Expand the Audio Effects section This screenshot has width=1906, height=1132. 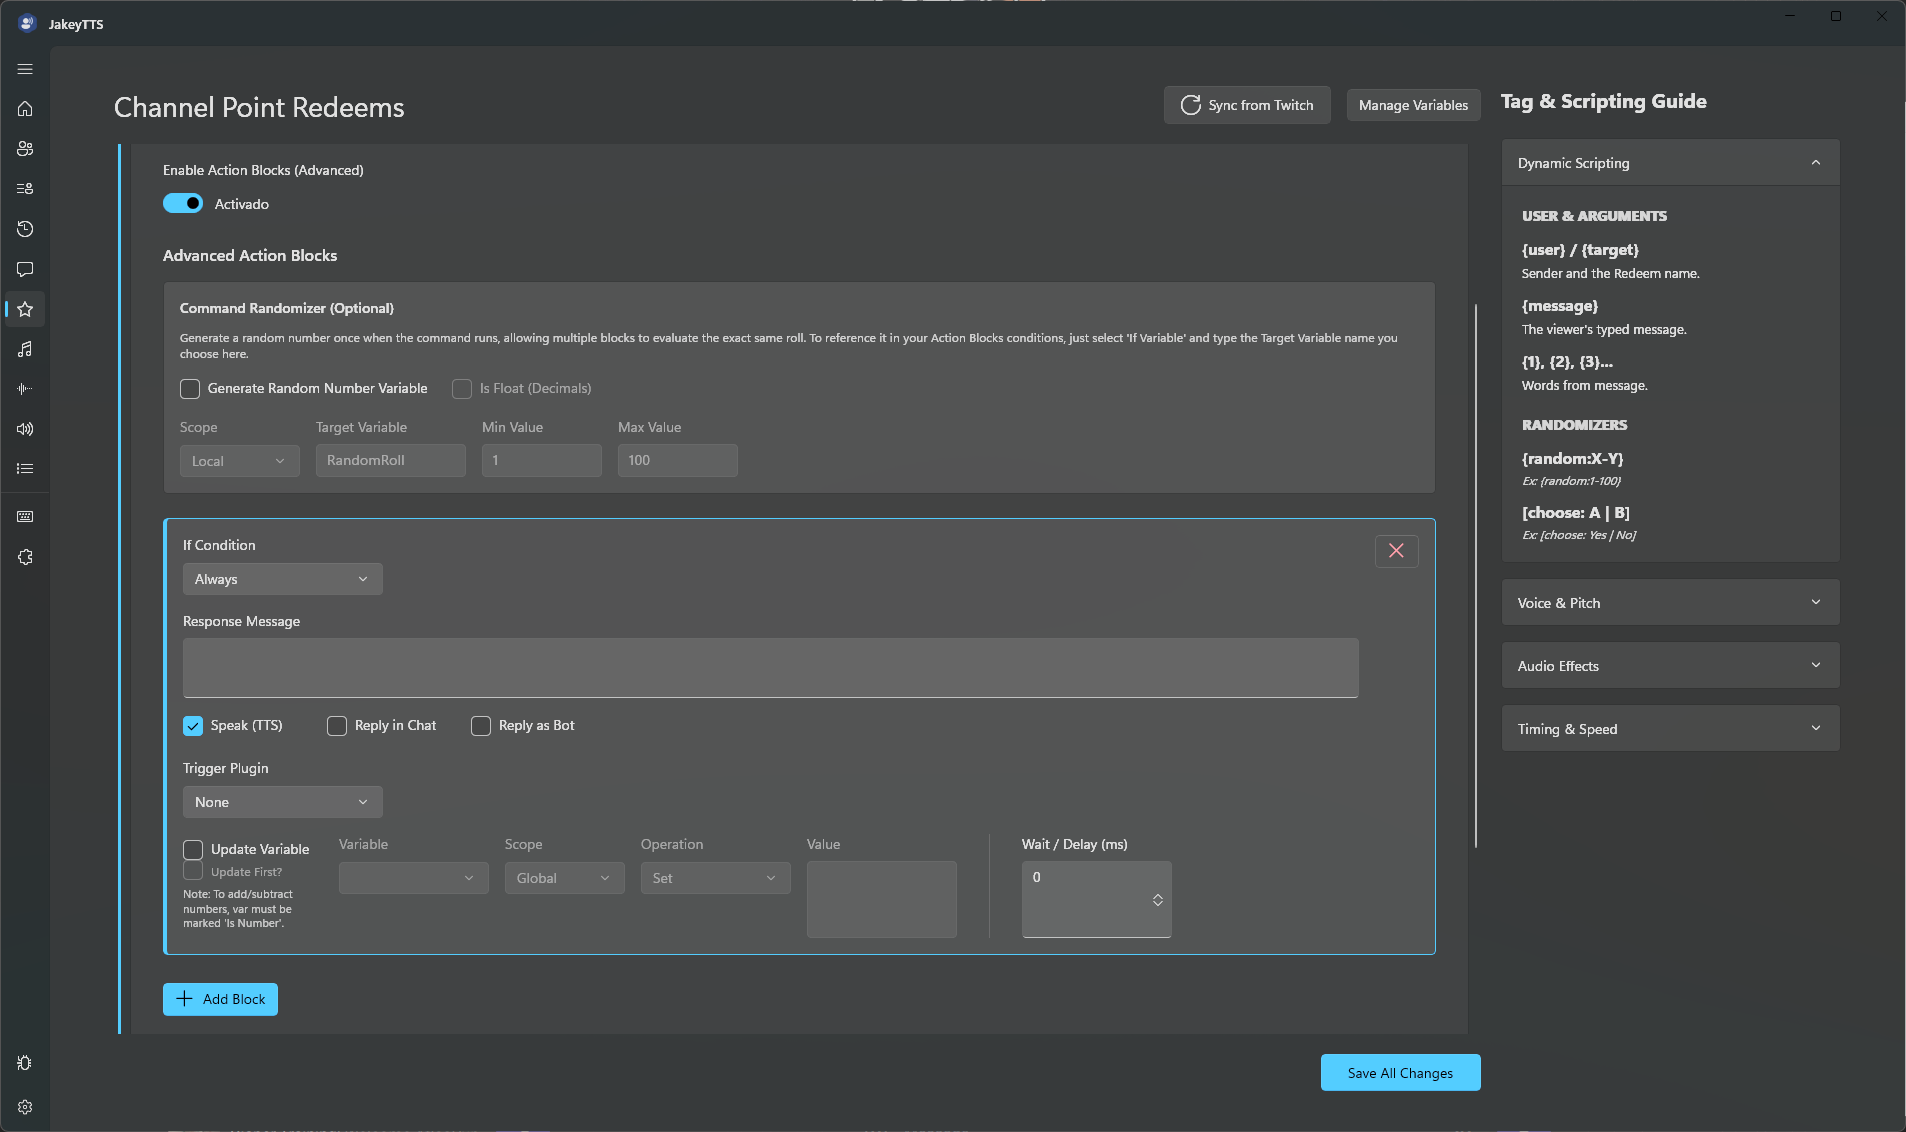tap(1670, 666)
